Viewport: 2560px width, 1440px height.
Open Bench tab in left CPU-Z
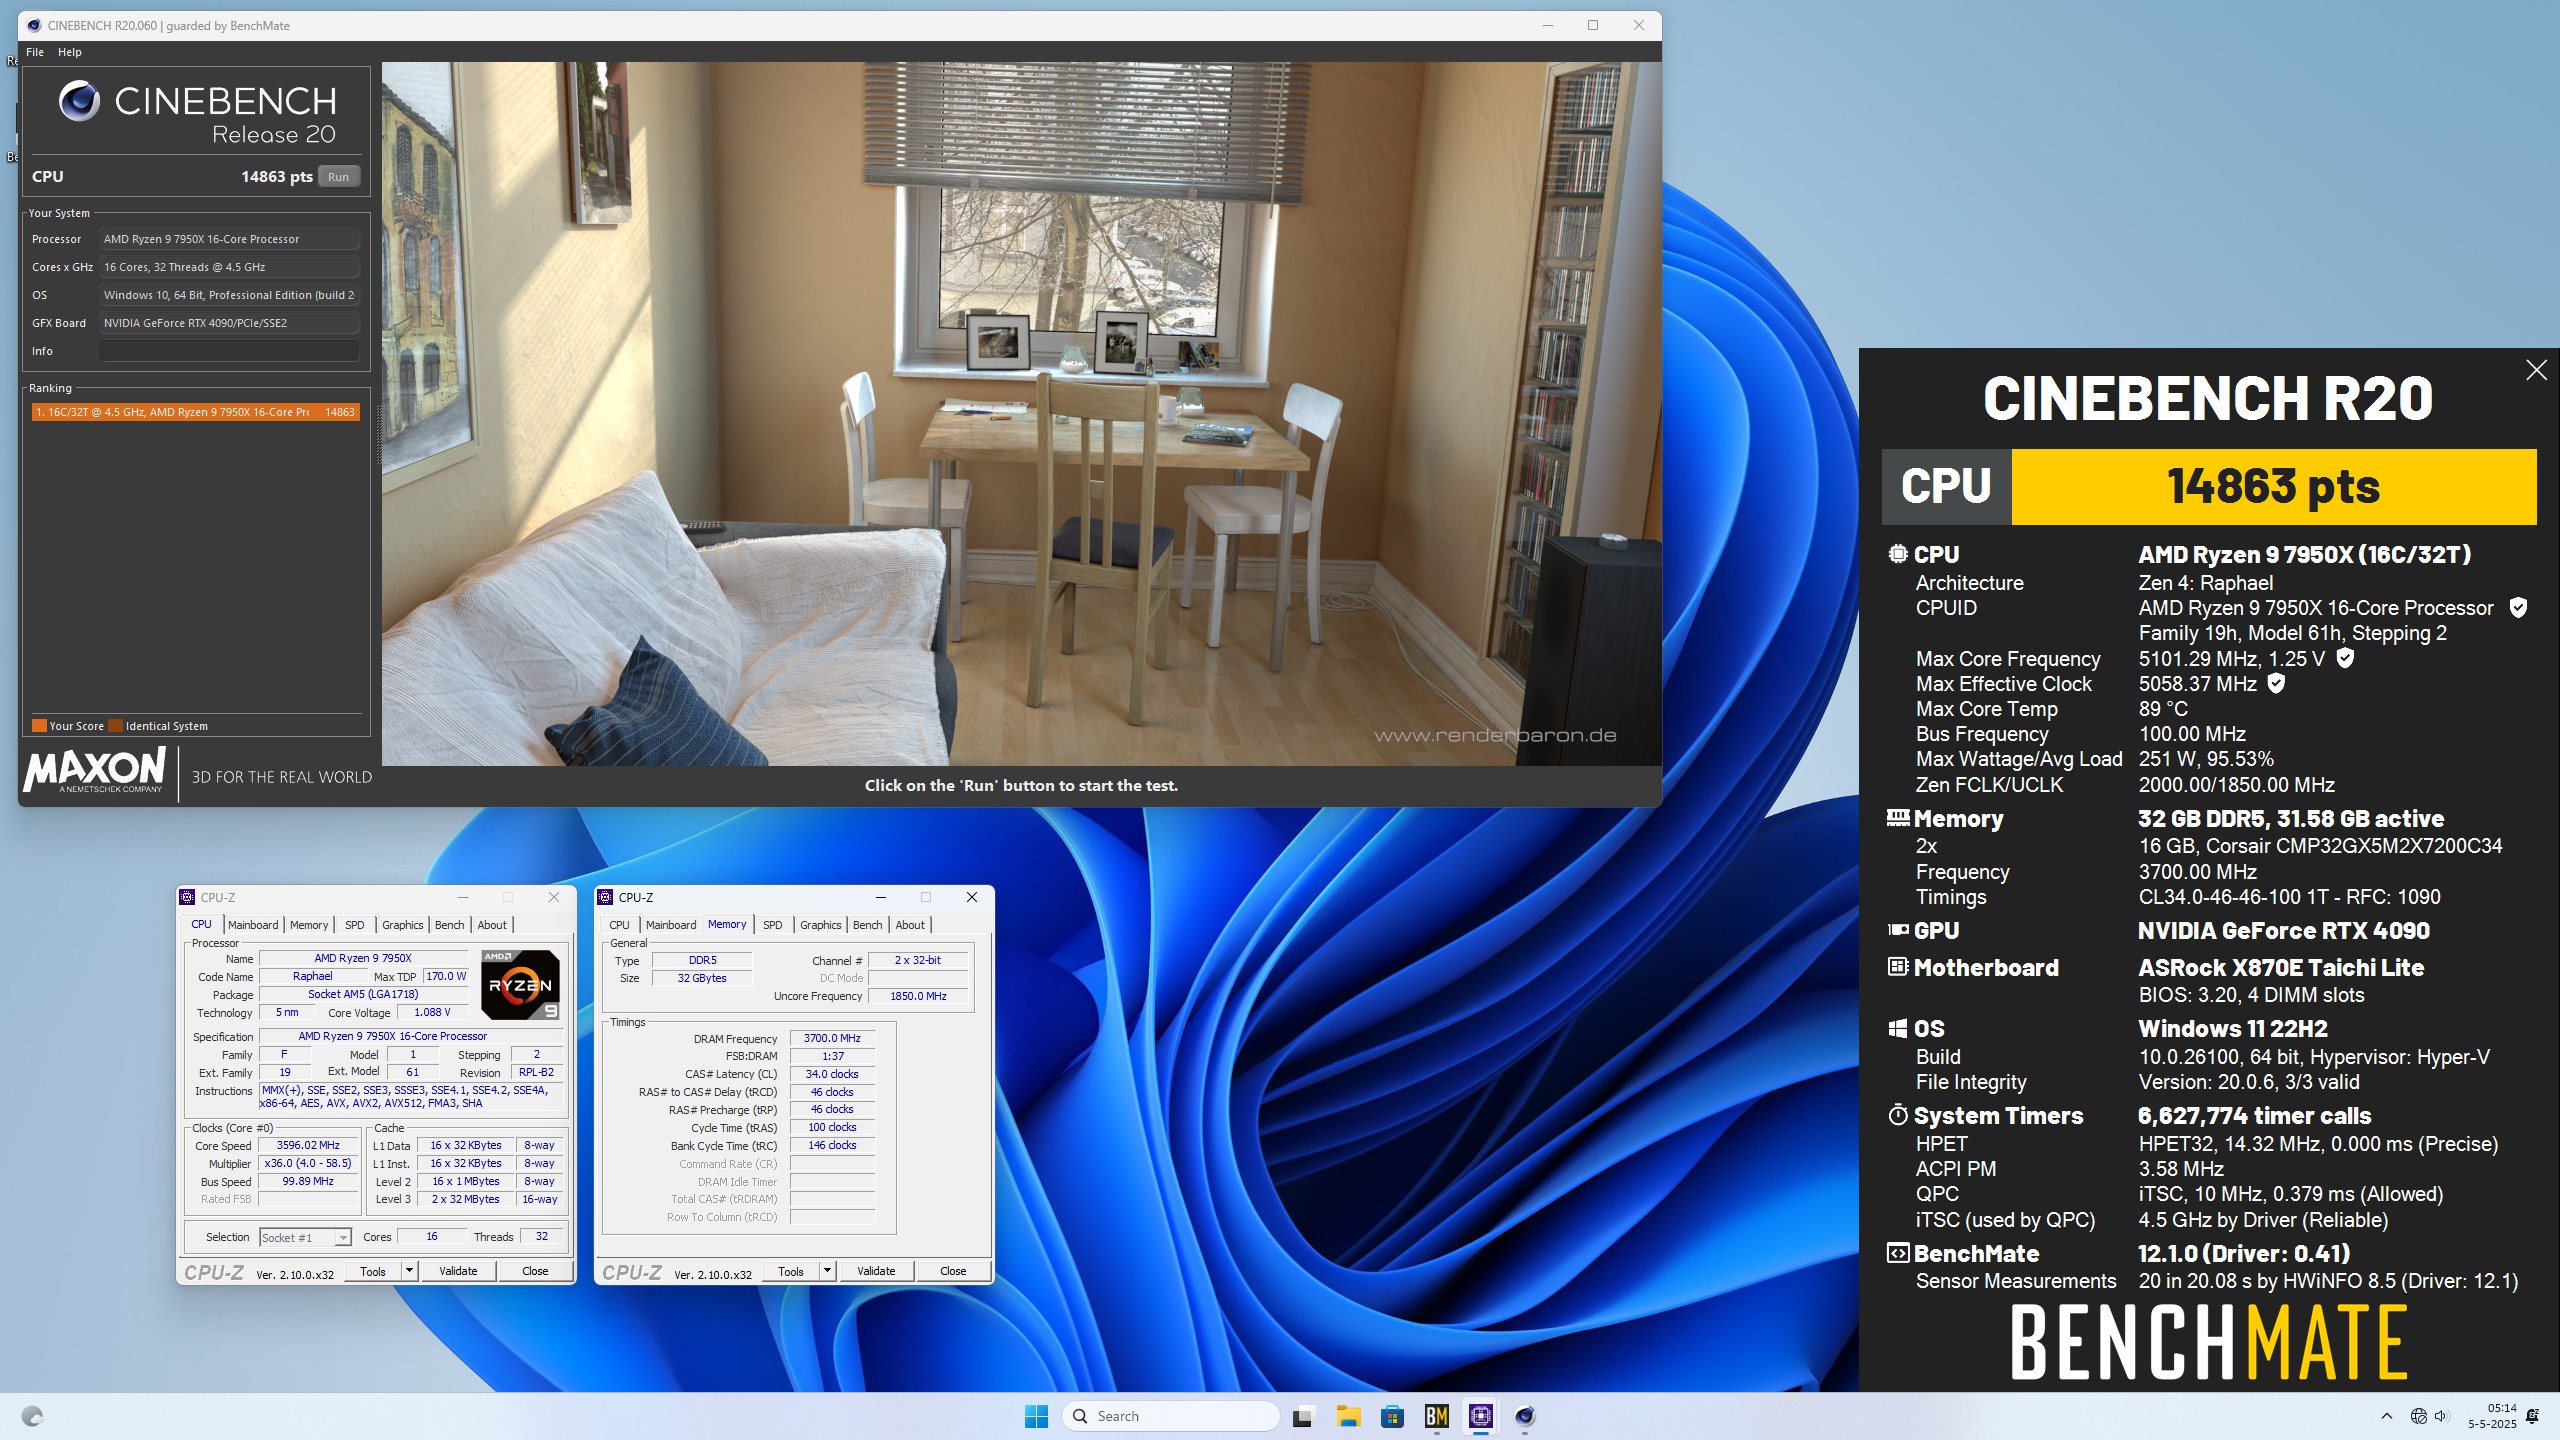coord(450,925)
